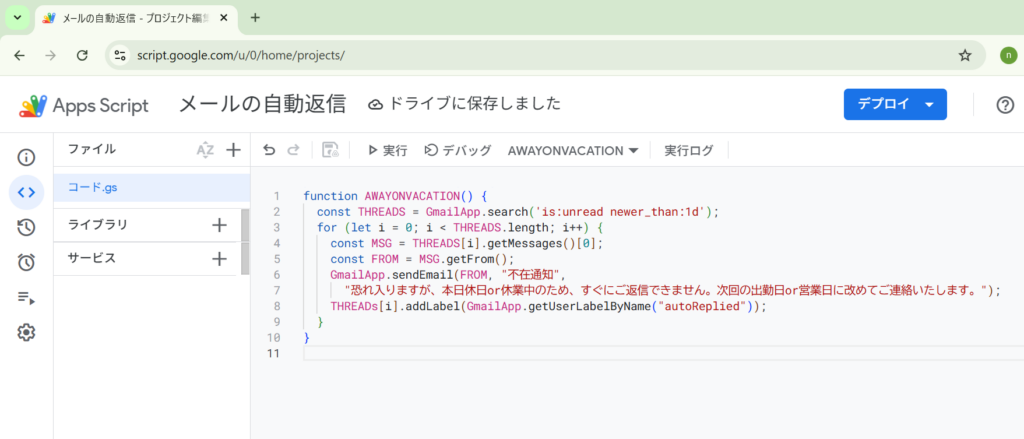This screenshot has height=439, width=1024.
Task: Select the コード.gs file
Action: pyautogui.click(x=93, y=187)
